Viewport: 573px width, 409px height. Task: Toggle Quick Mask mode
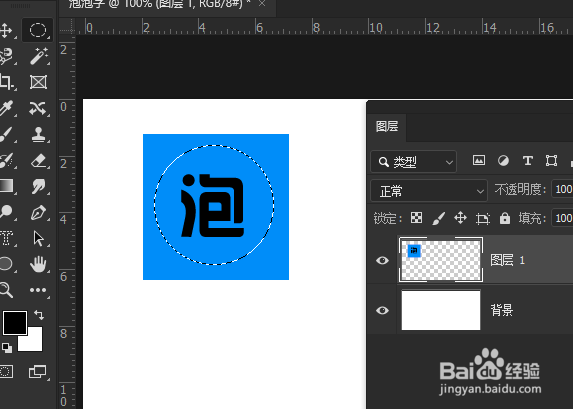pos(6,372)
